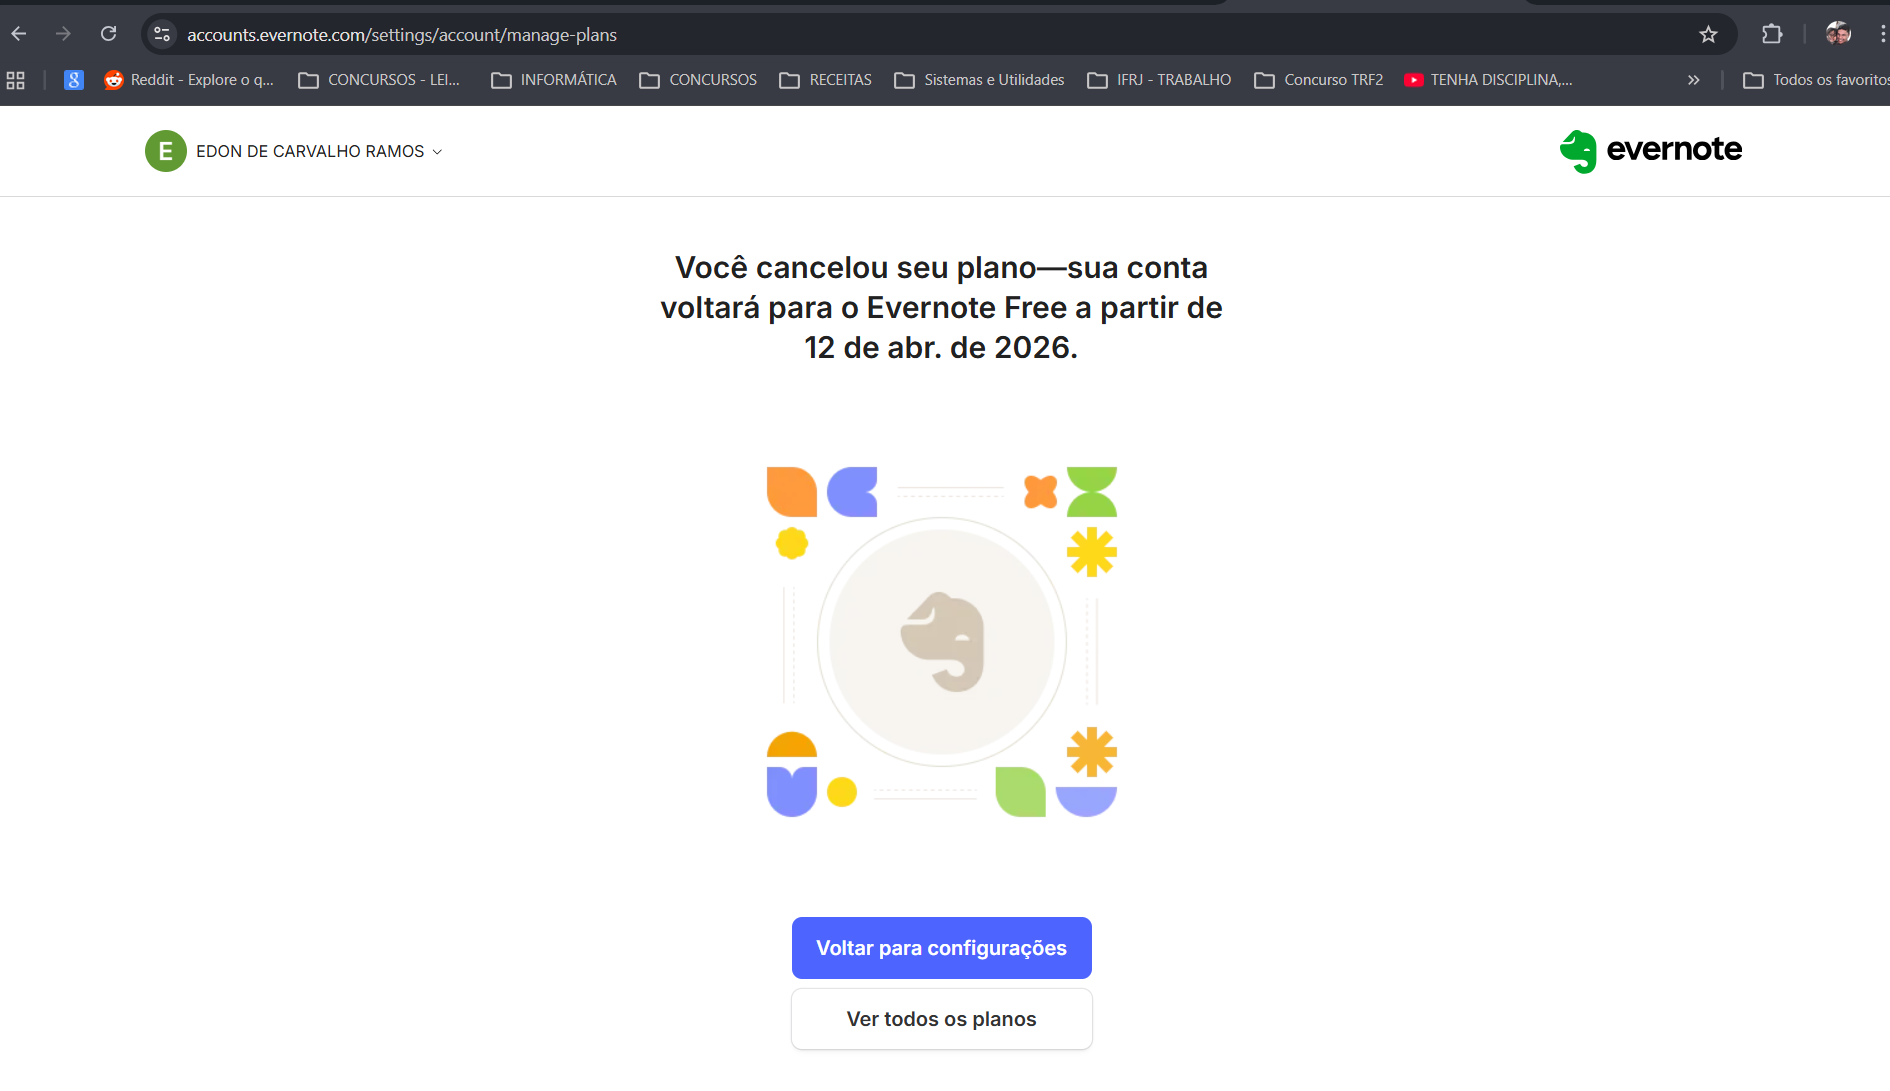
Task: Click the Ver todos os planos button
Action: pyautogui.click(x=941, y=1019)
